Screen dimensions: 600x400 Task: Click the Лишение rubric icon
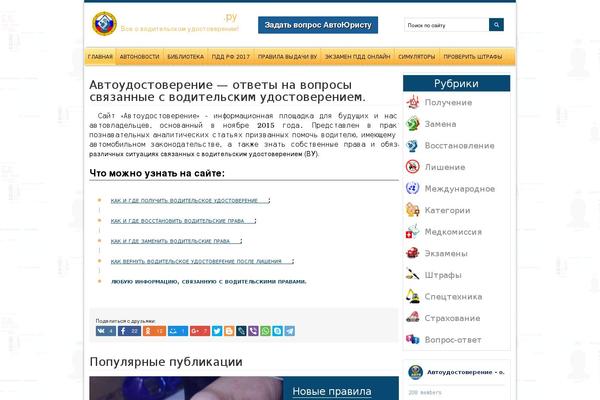(412, 167)
